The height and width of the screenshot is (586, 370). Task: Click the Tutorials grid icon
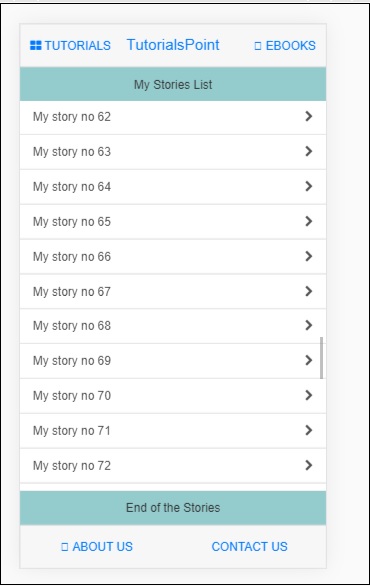click(x=36, y=45)
